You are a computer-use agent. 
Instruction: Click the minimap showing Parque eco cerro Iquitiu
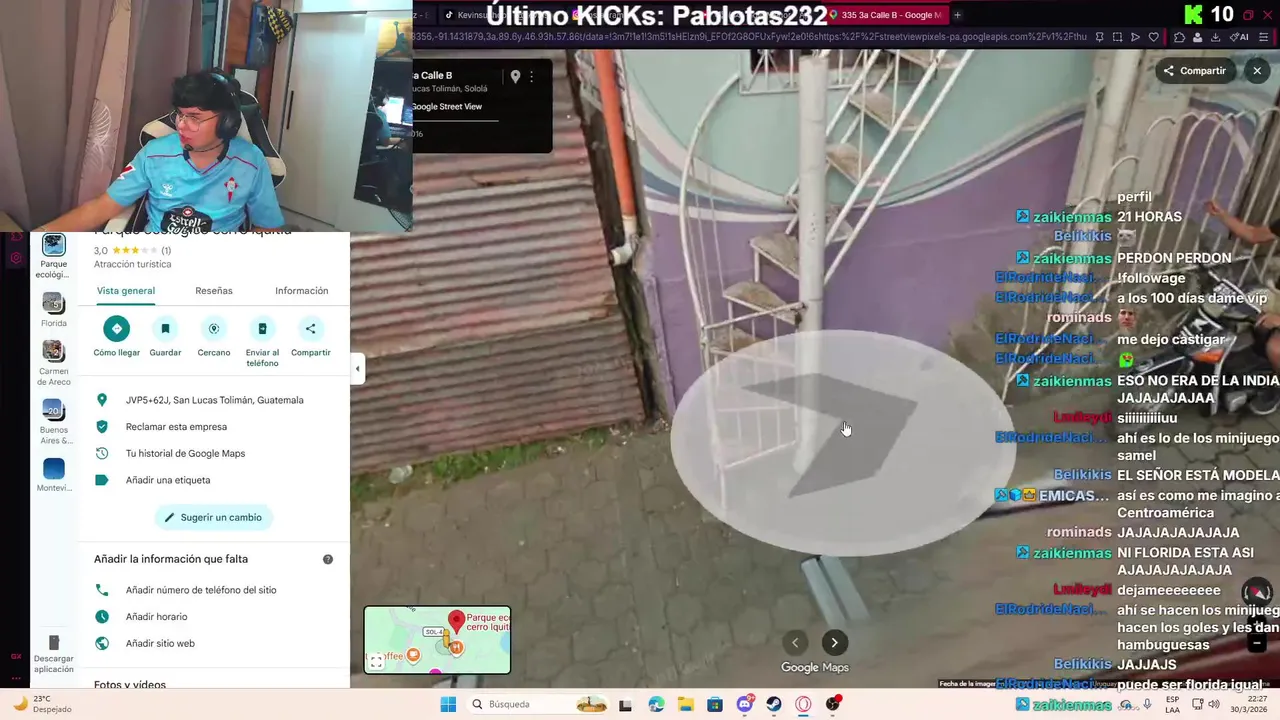click(437, 640)
